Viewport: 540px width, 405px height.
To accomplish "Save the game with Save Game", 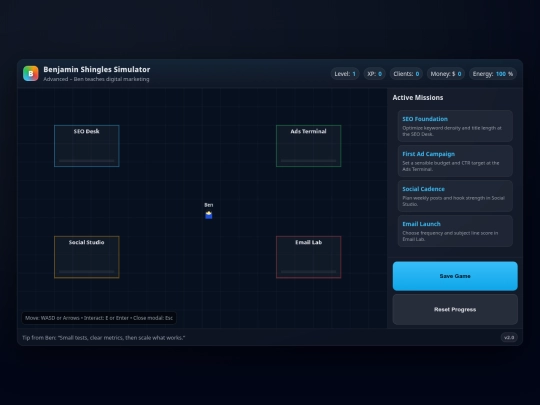I will [x=455, y=276].
